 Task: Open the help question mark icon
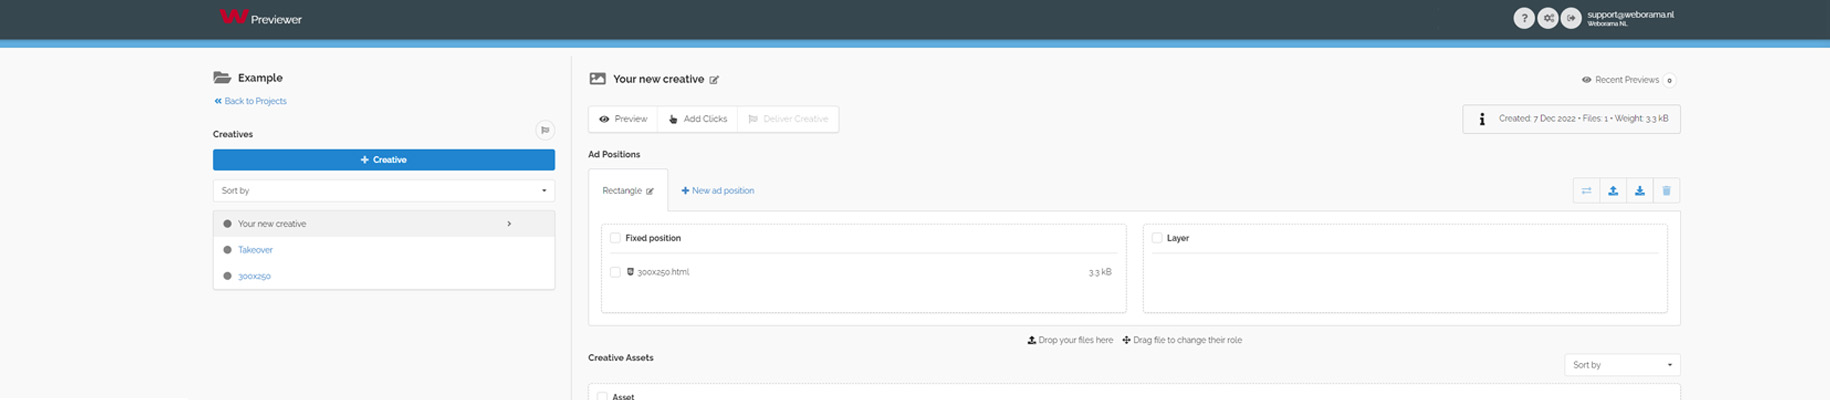tap(1523, 18)
